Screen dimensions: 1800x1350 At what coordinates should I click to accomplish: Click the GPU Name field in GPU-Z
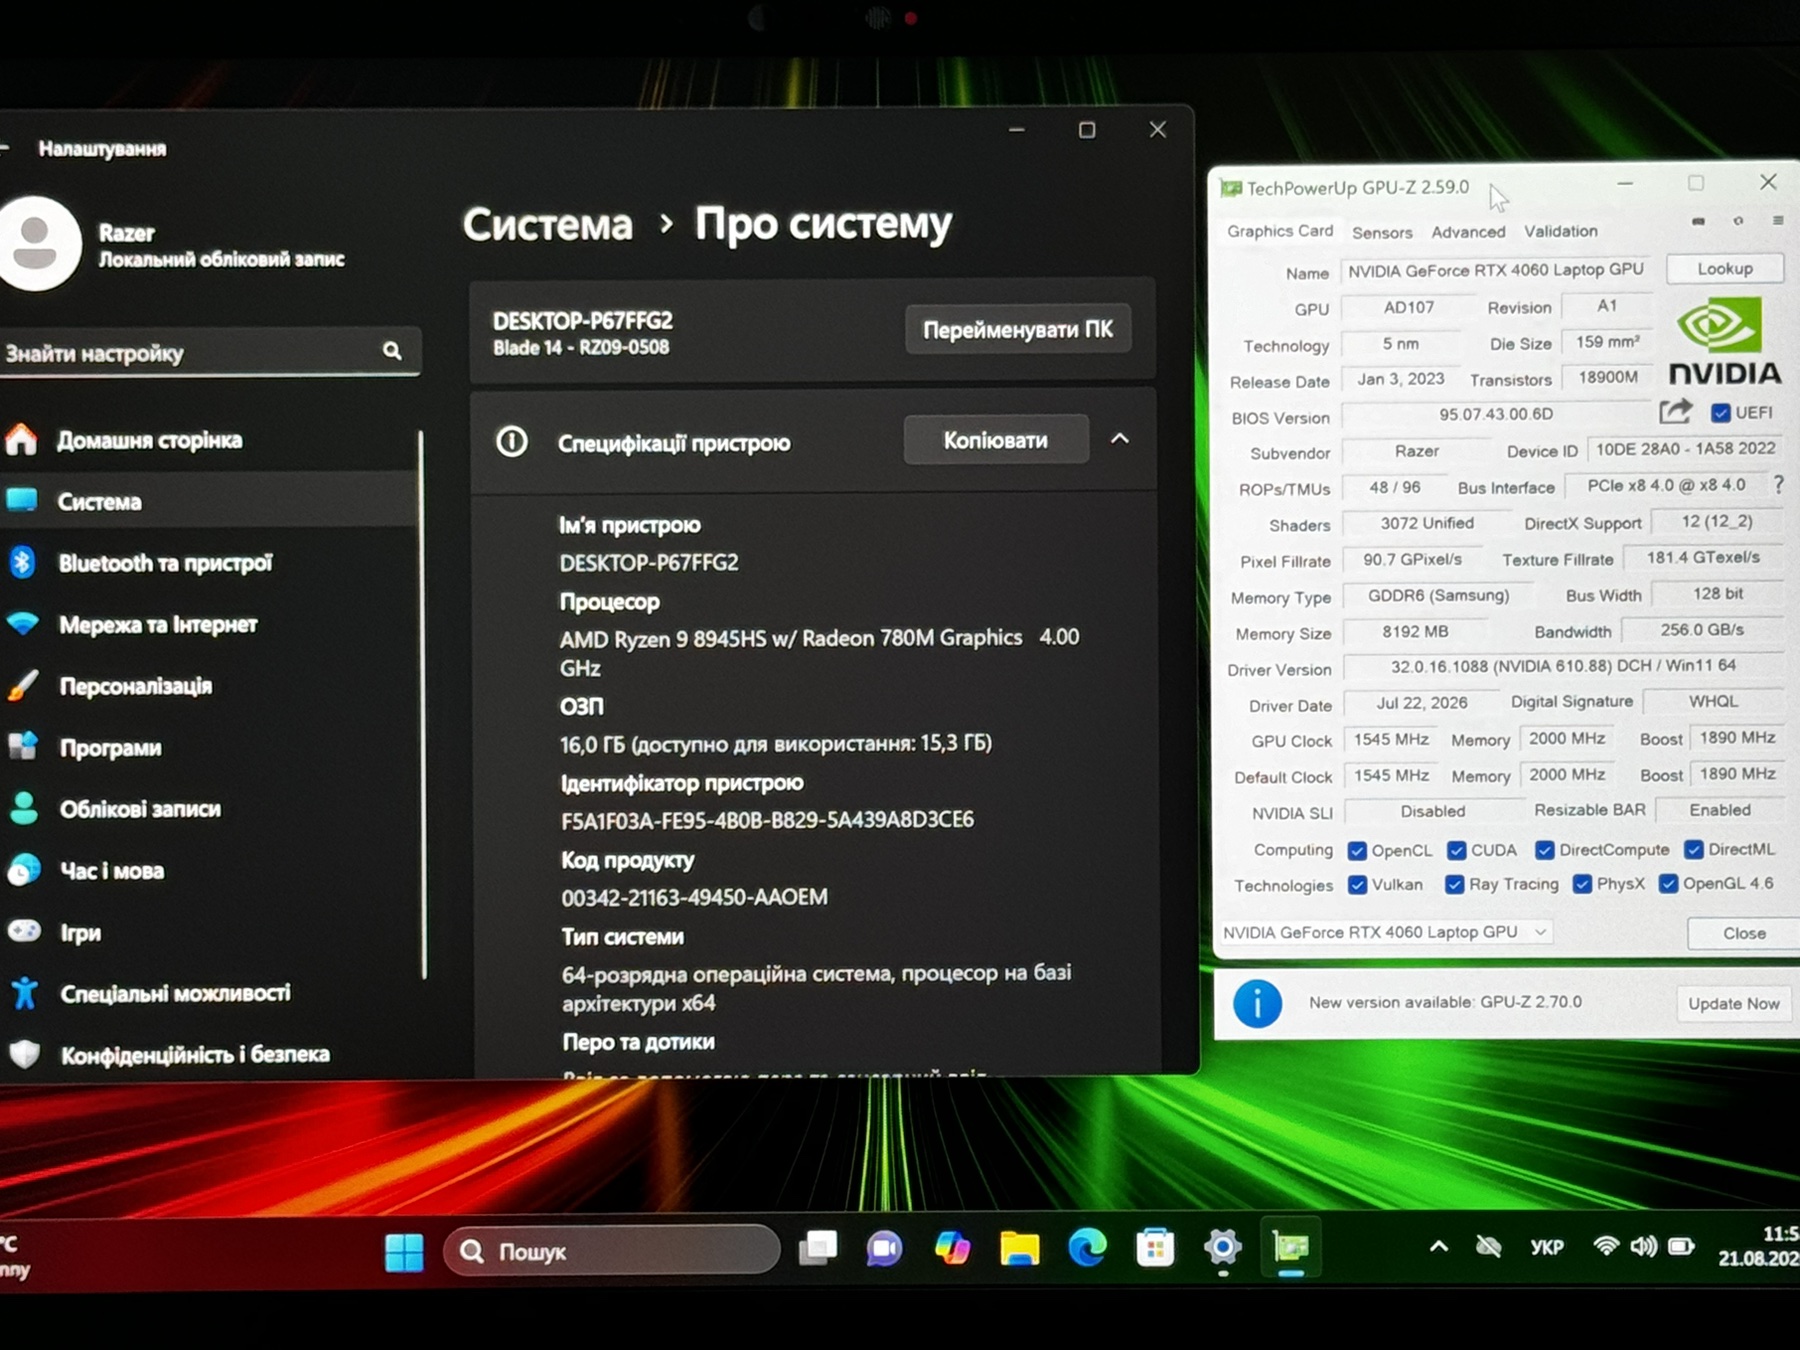[x=1496, y=270]
